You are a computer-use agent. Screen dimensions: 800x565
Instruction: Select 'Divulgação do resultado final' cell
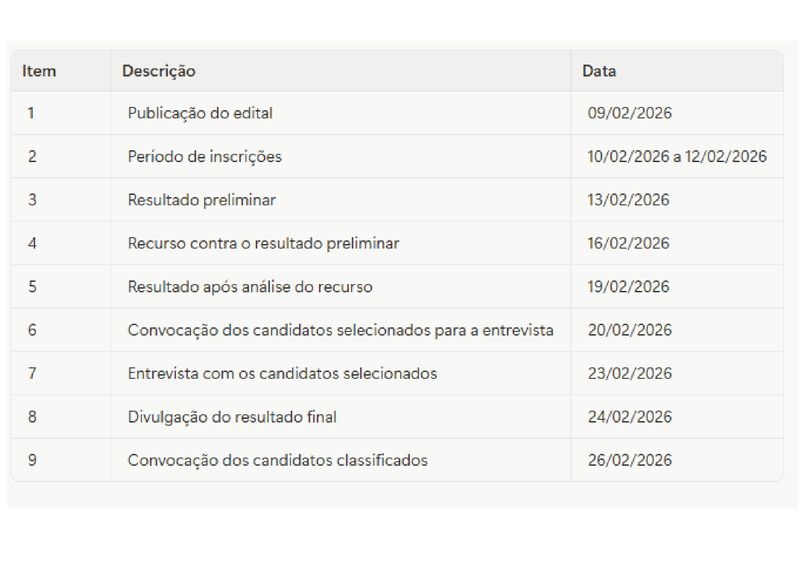[x=232, y=417]
